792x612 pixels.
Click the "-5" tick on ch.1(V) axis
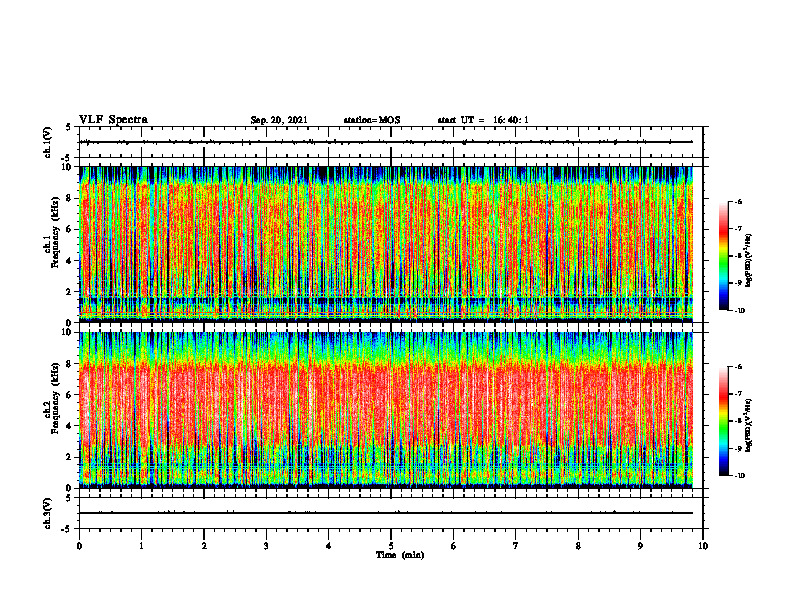(x=67, y=158)
